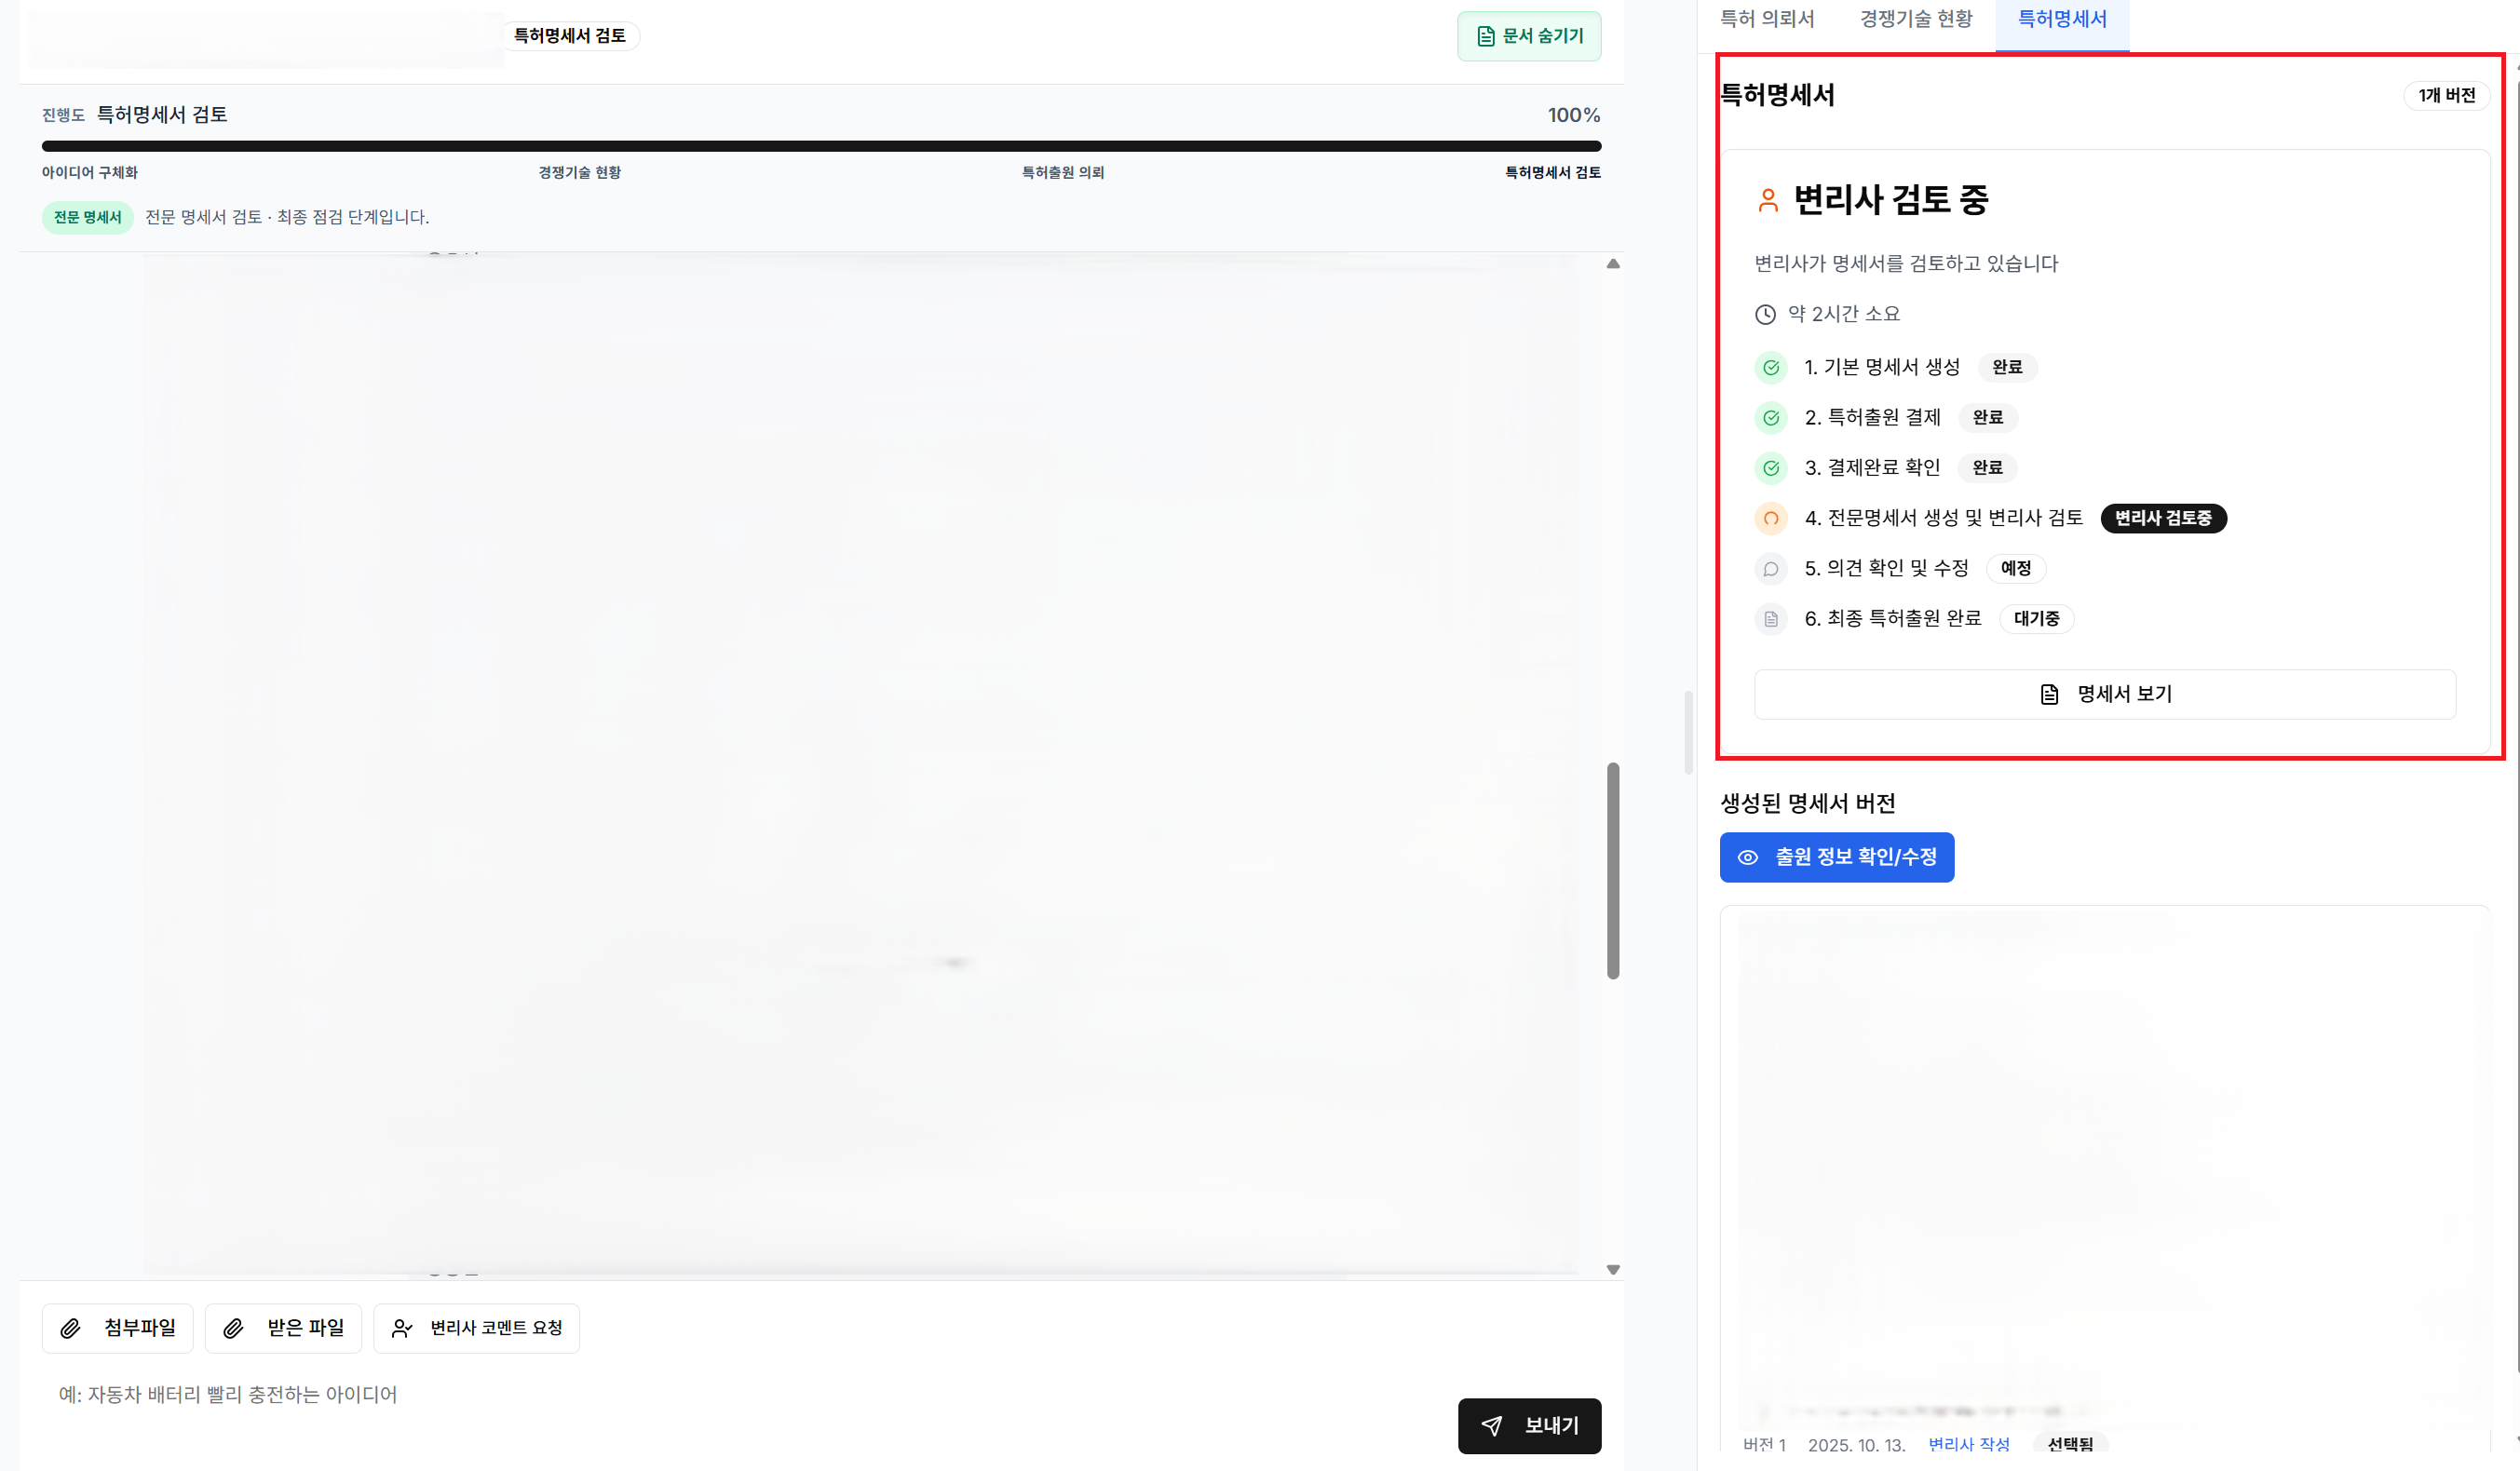Click the 100% progress value
The height and width of the screenshot is (1471, 2520).
pyautogui.click(x=1573, y=115)
